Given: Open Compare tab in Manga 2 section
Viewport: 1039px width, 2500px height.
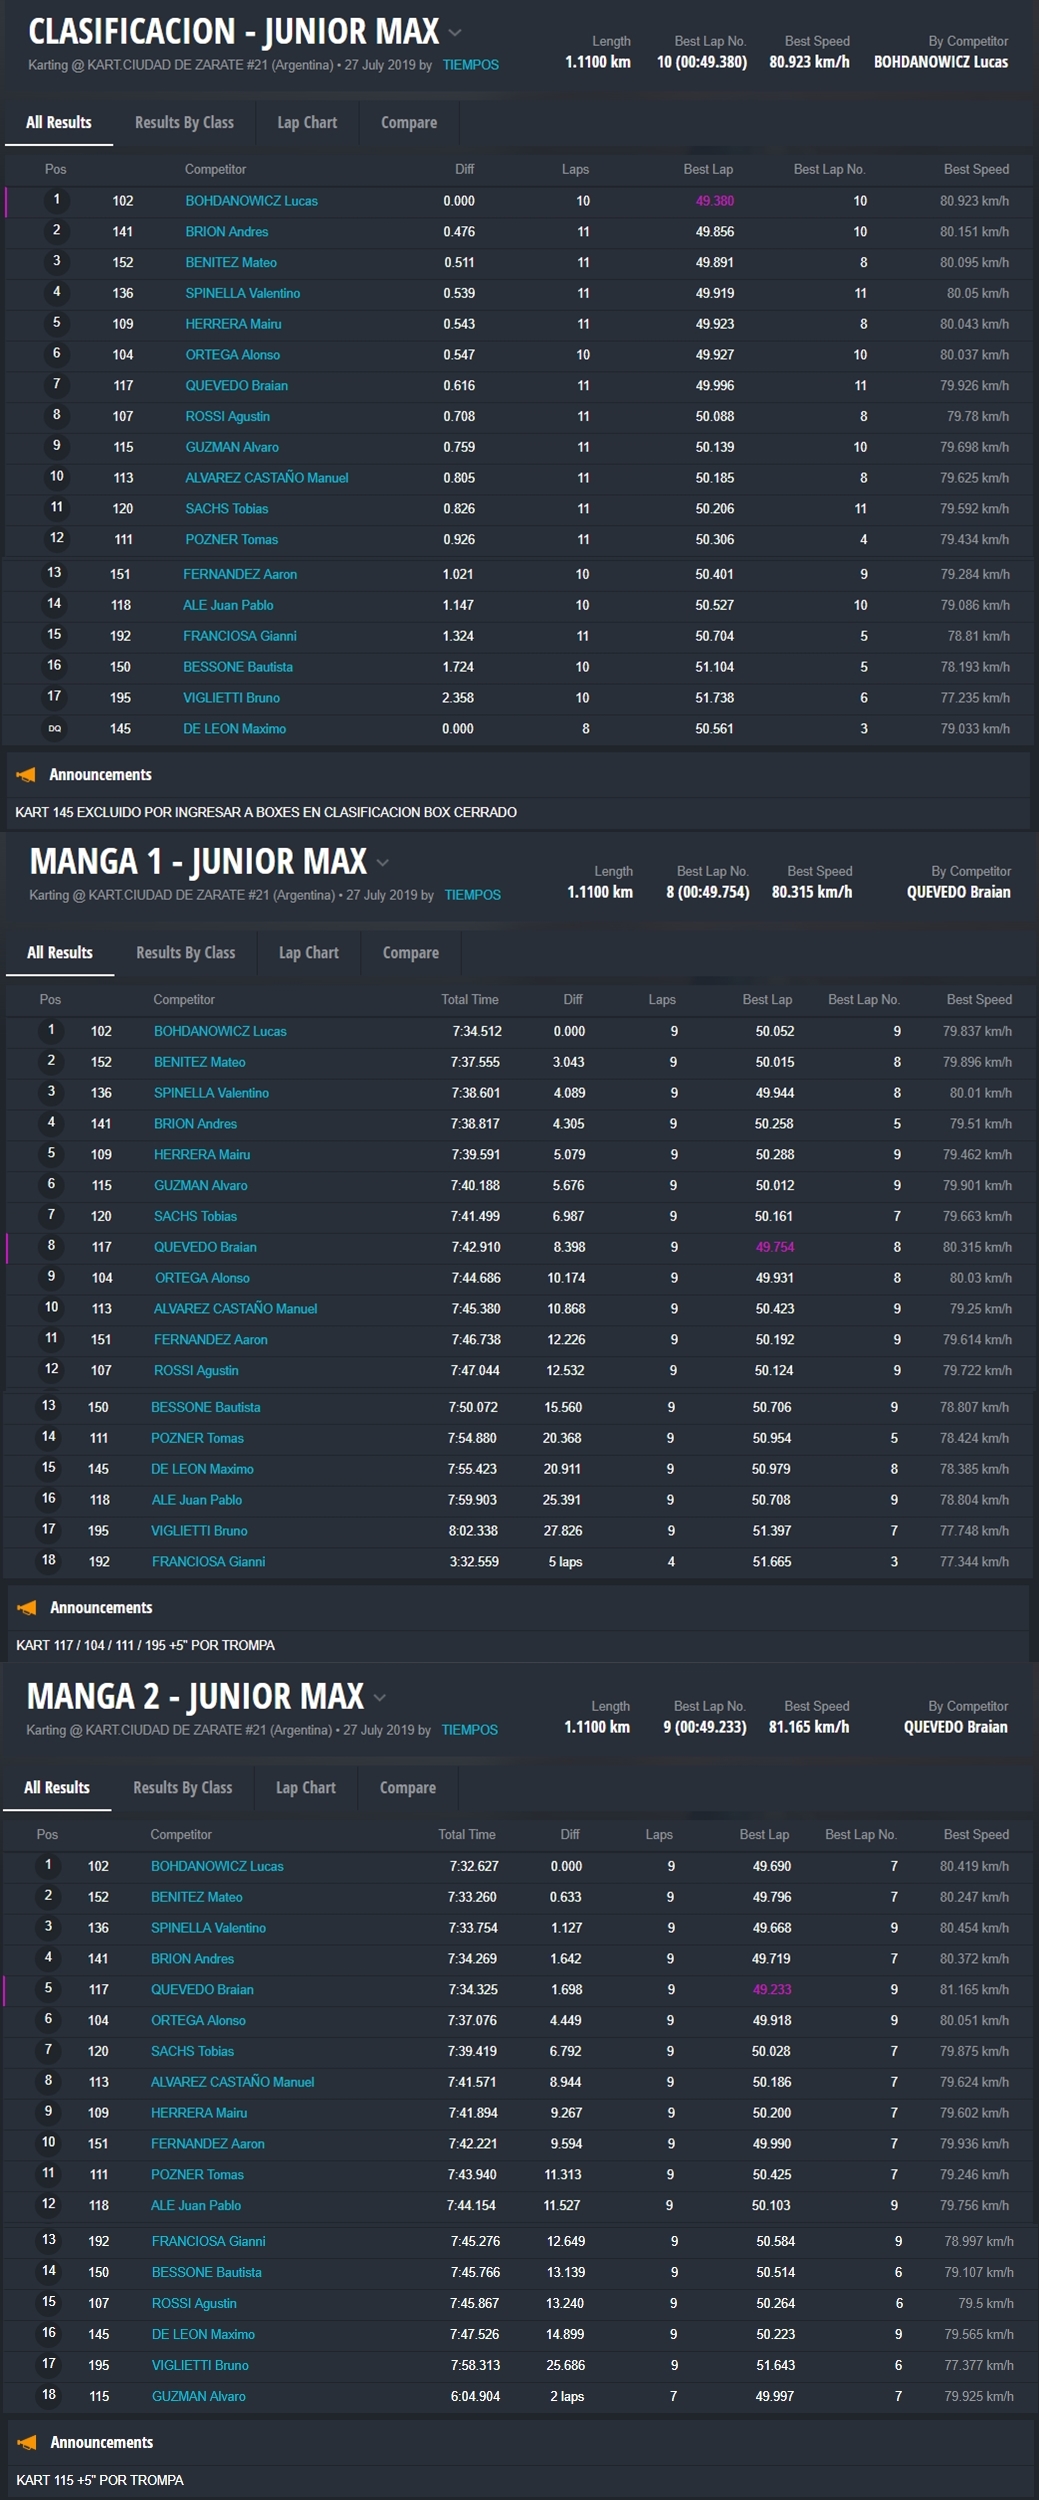Looking at the screenshot, I should coord(407,1788).
